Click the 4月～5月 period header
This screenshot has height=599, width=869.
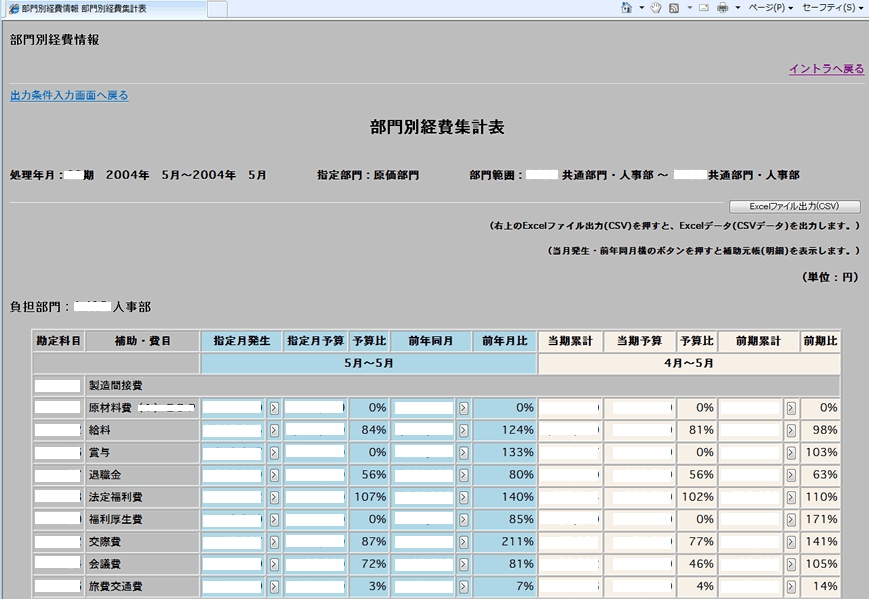(689, 364)
